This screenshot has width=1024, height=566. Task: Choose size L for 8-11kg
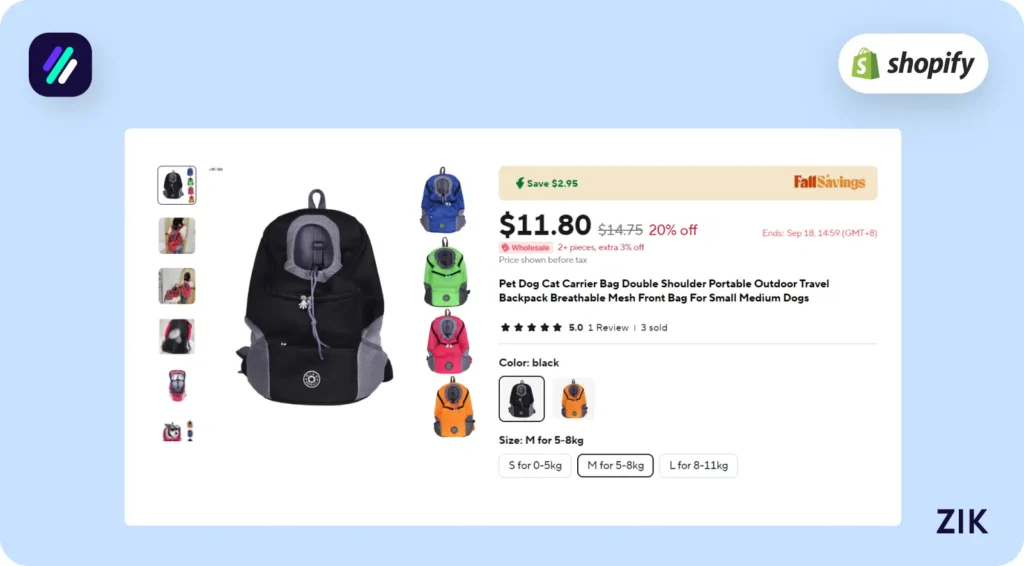pyautogui.click(x=698, y=465)
